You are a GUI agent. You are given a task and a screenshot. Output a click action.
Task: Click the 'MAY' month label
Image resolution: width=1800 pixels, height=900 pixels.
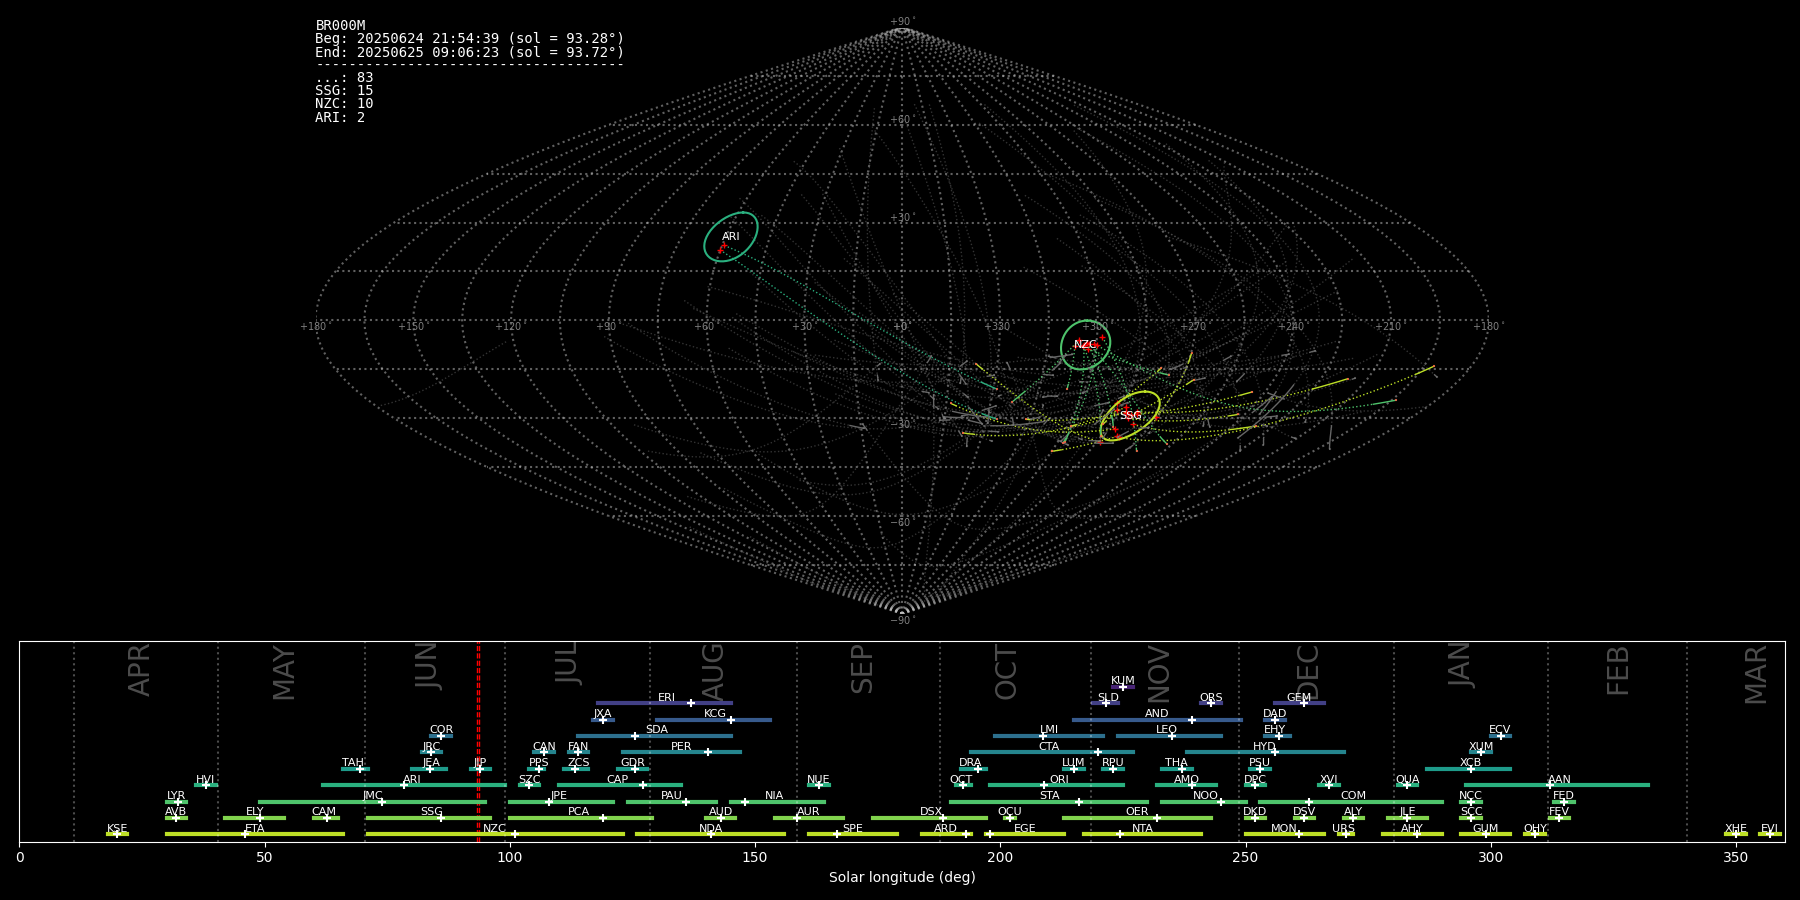coord(285,673)
